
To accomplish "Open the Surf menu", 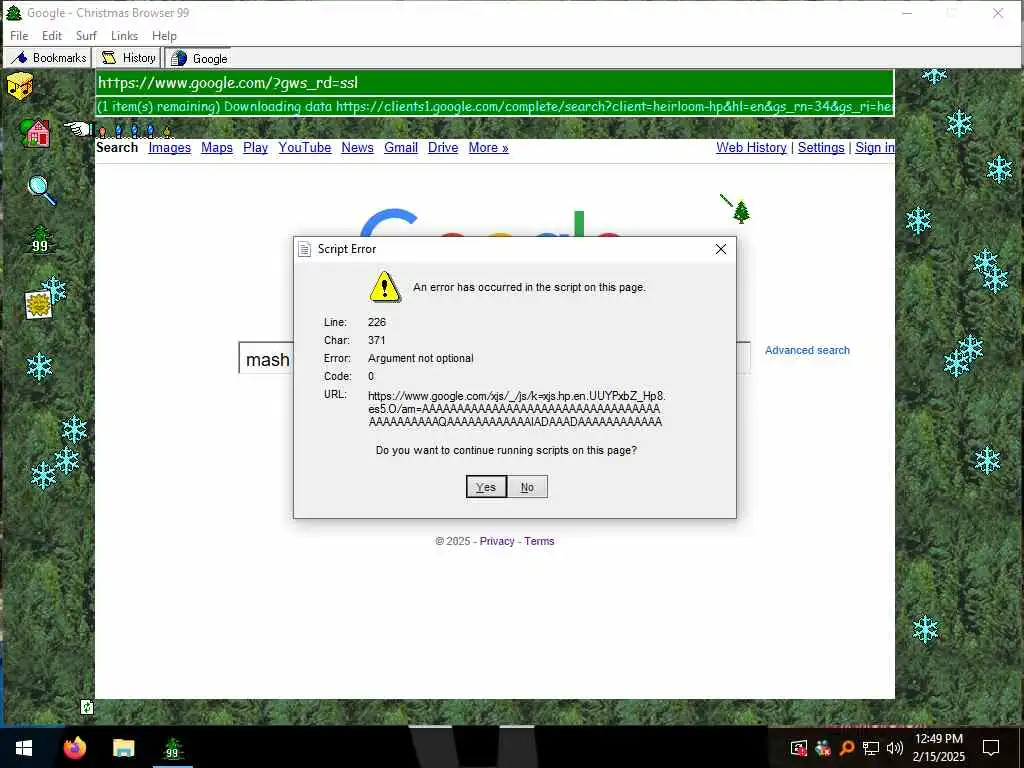I will click(86, 36).
